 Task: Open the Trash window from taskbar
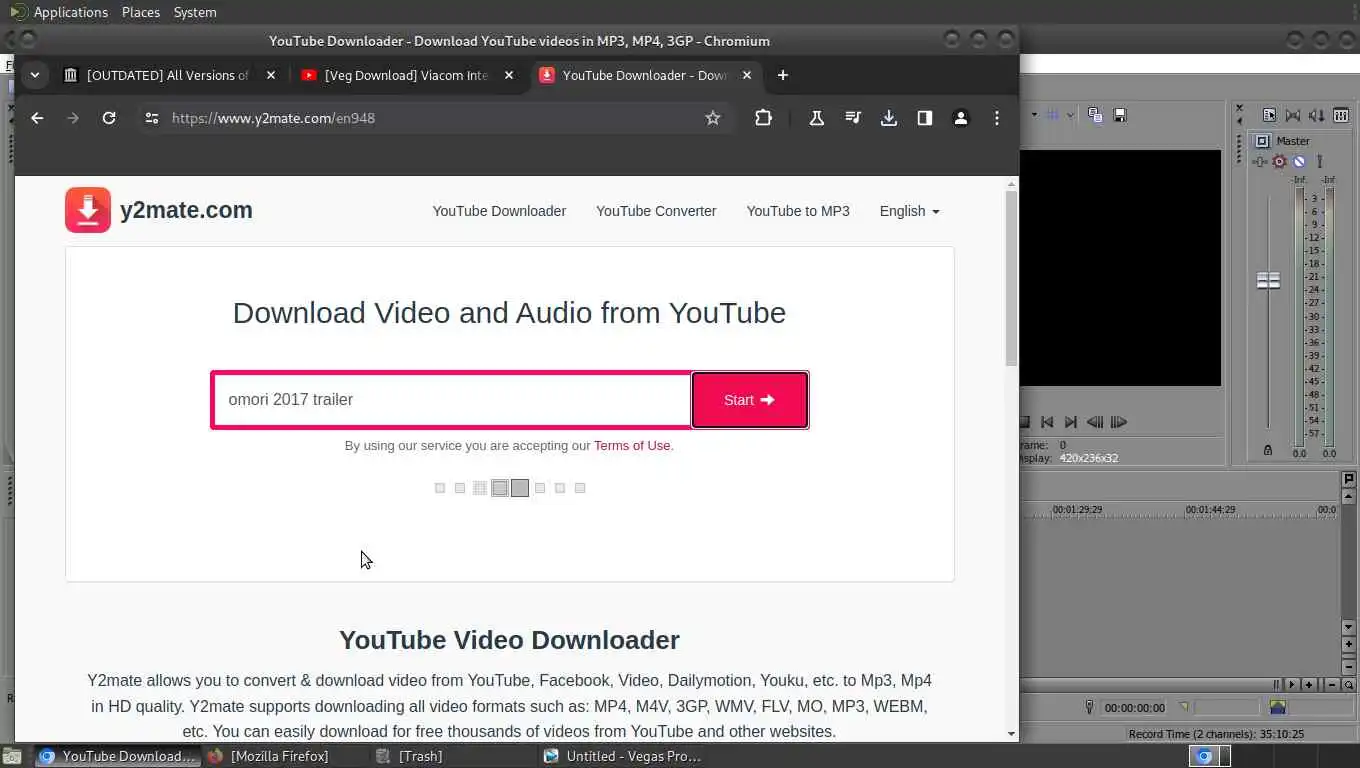point(420,756)
